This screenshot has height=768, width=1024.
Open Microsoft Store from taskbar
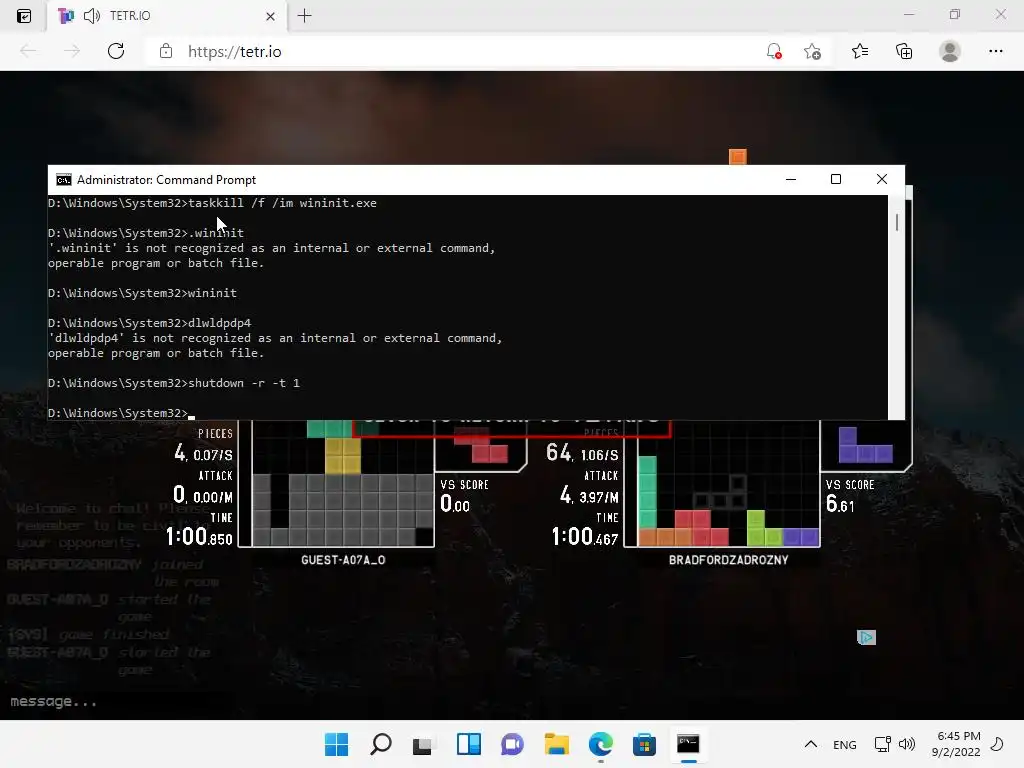point(645,744)
